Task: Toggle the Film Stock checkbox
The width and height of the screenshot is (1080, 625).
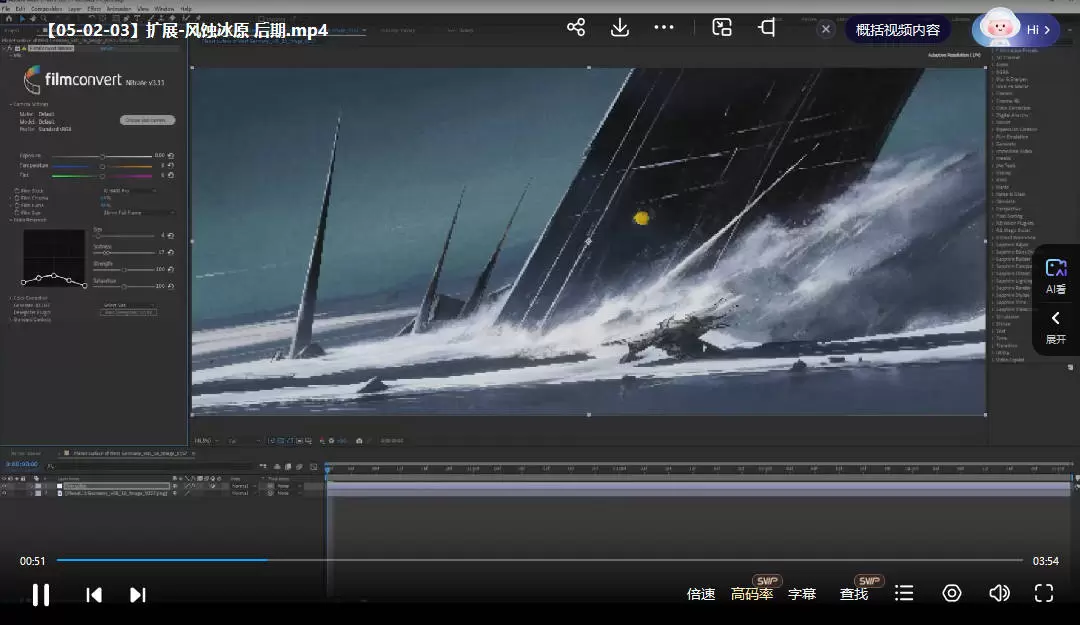Action: pos(17,191)
